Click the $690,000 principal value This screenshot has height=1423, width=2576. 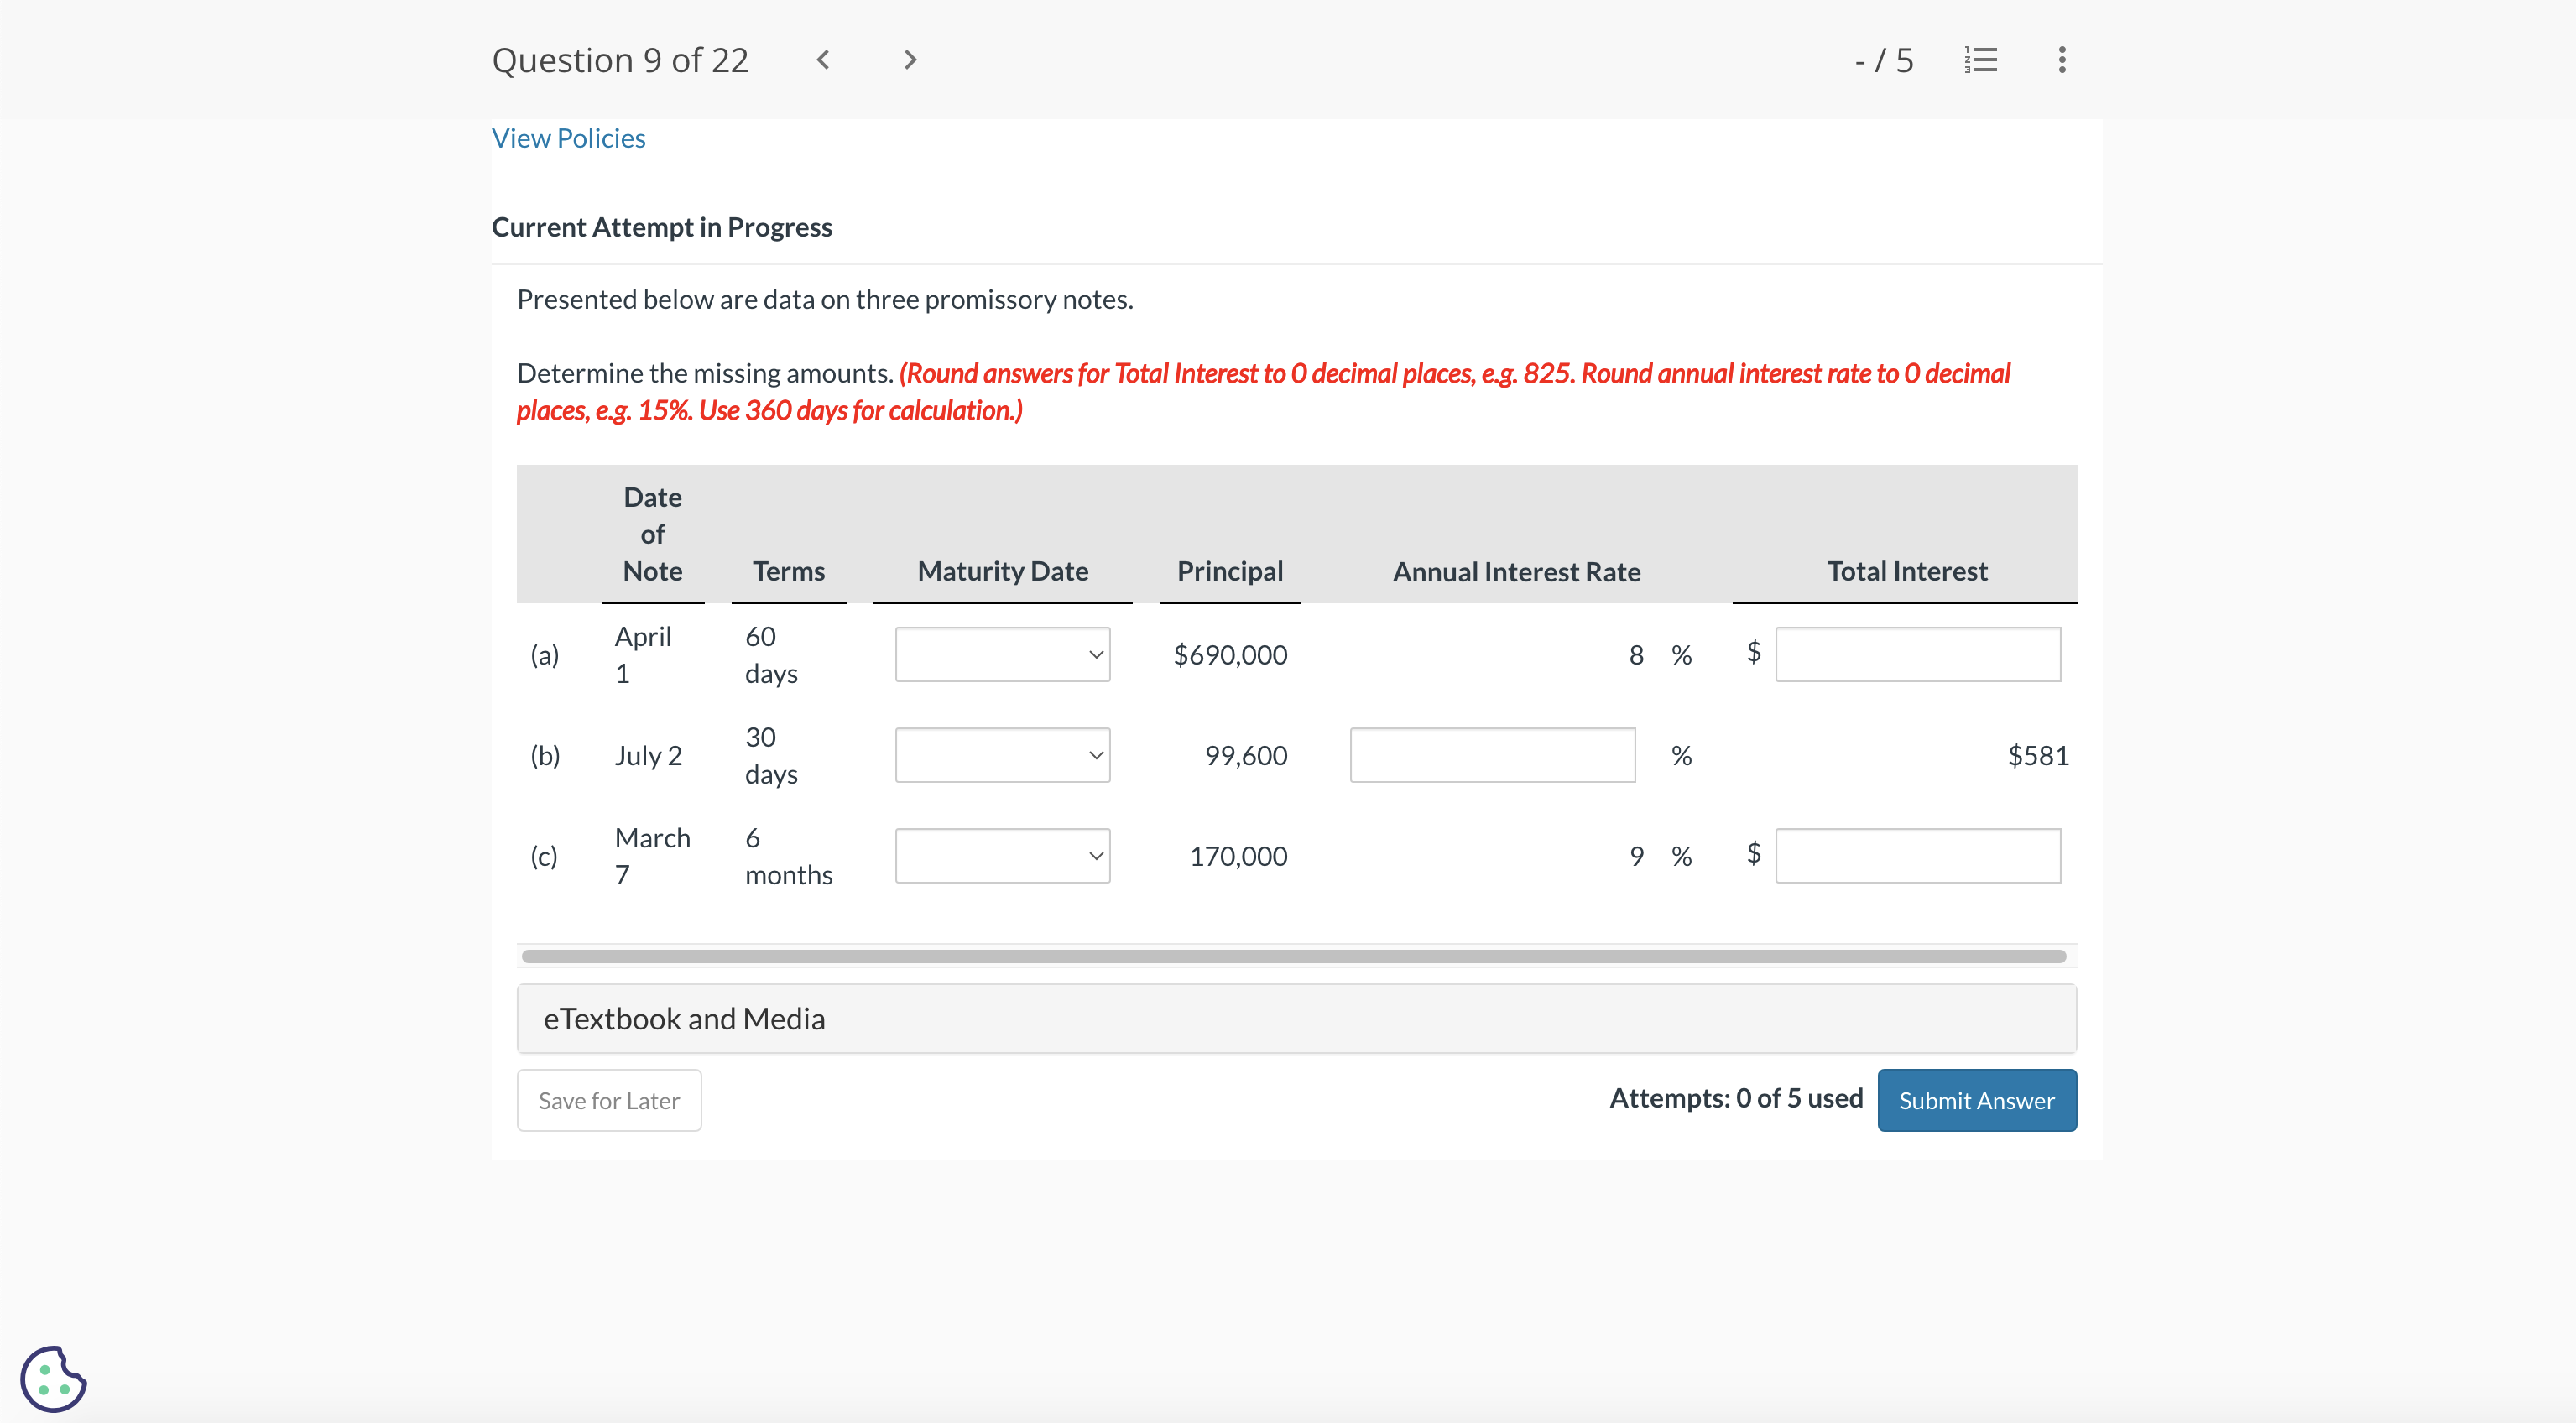click(1230, 655)
